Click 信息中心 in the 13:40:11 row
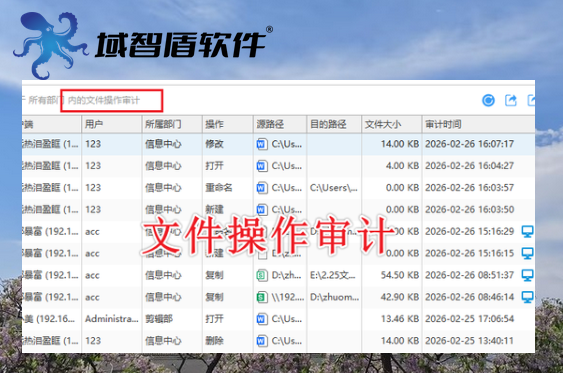This screenshot has width=563, height=373. (163, 341)
